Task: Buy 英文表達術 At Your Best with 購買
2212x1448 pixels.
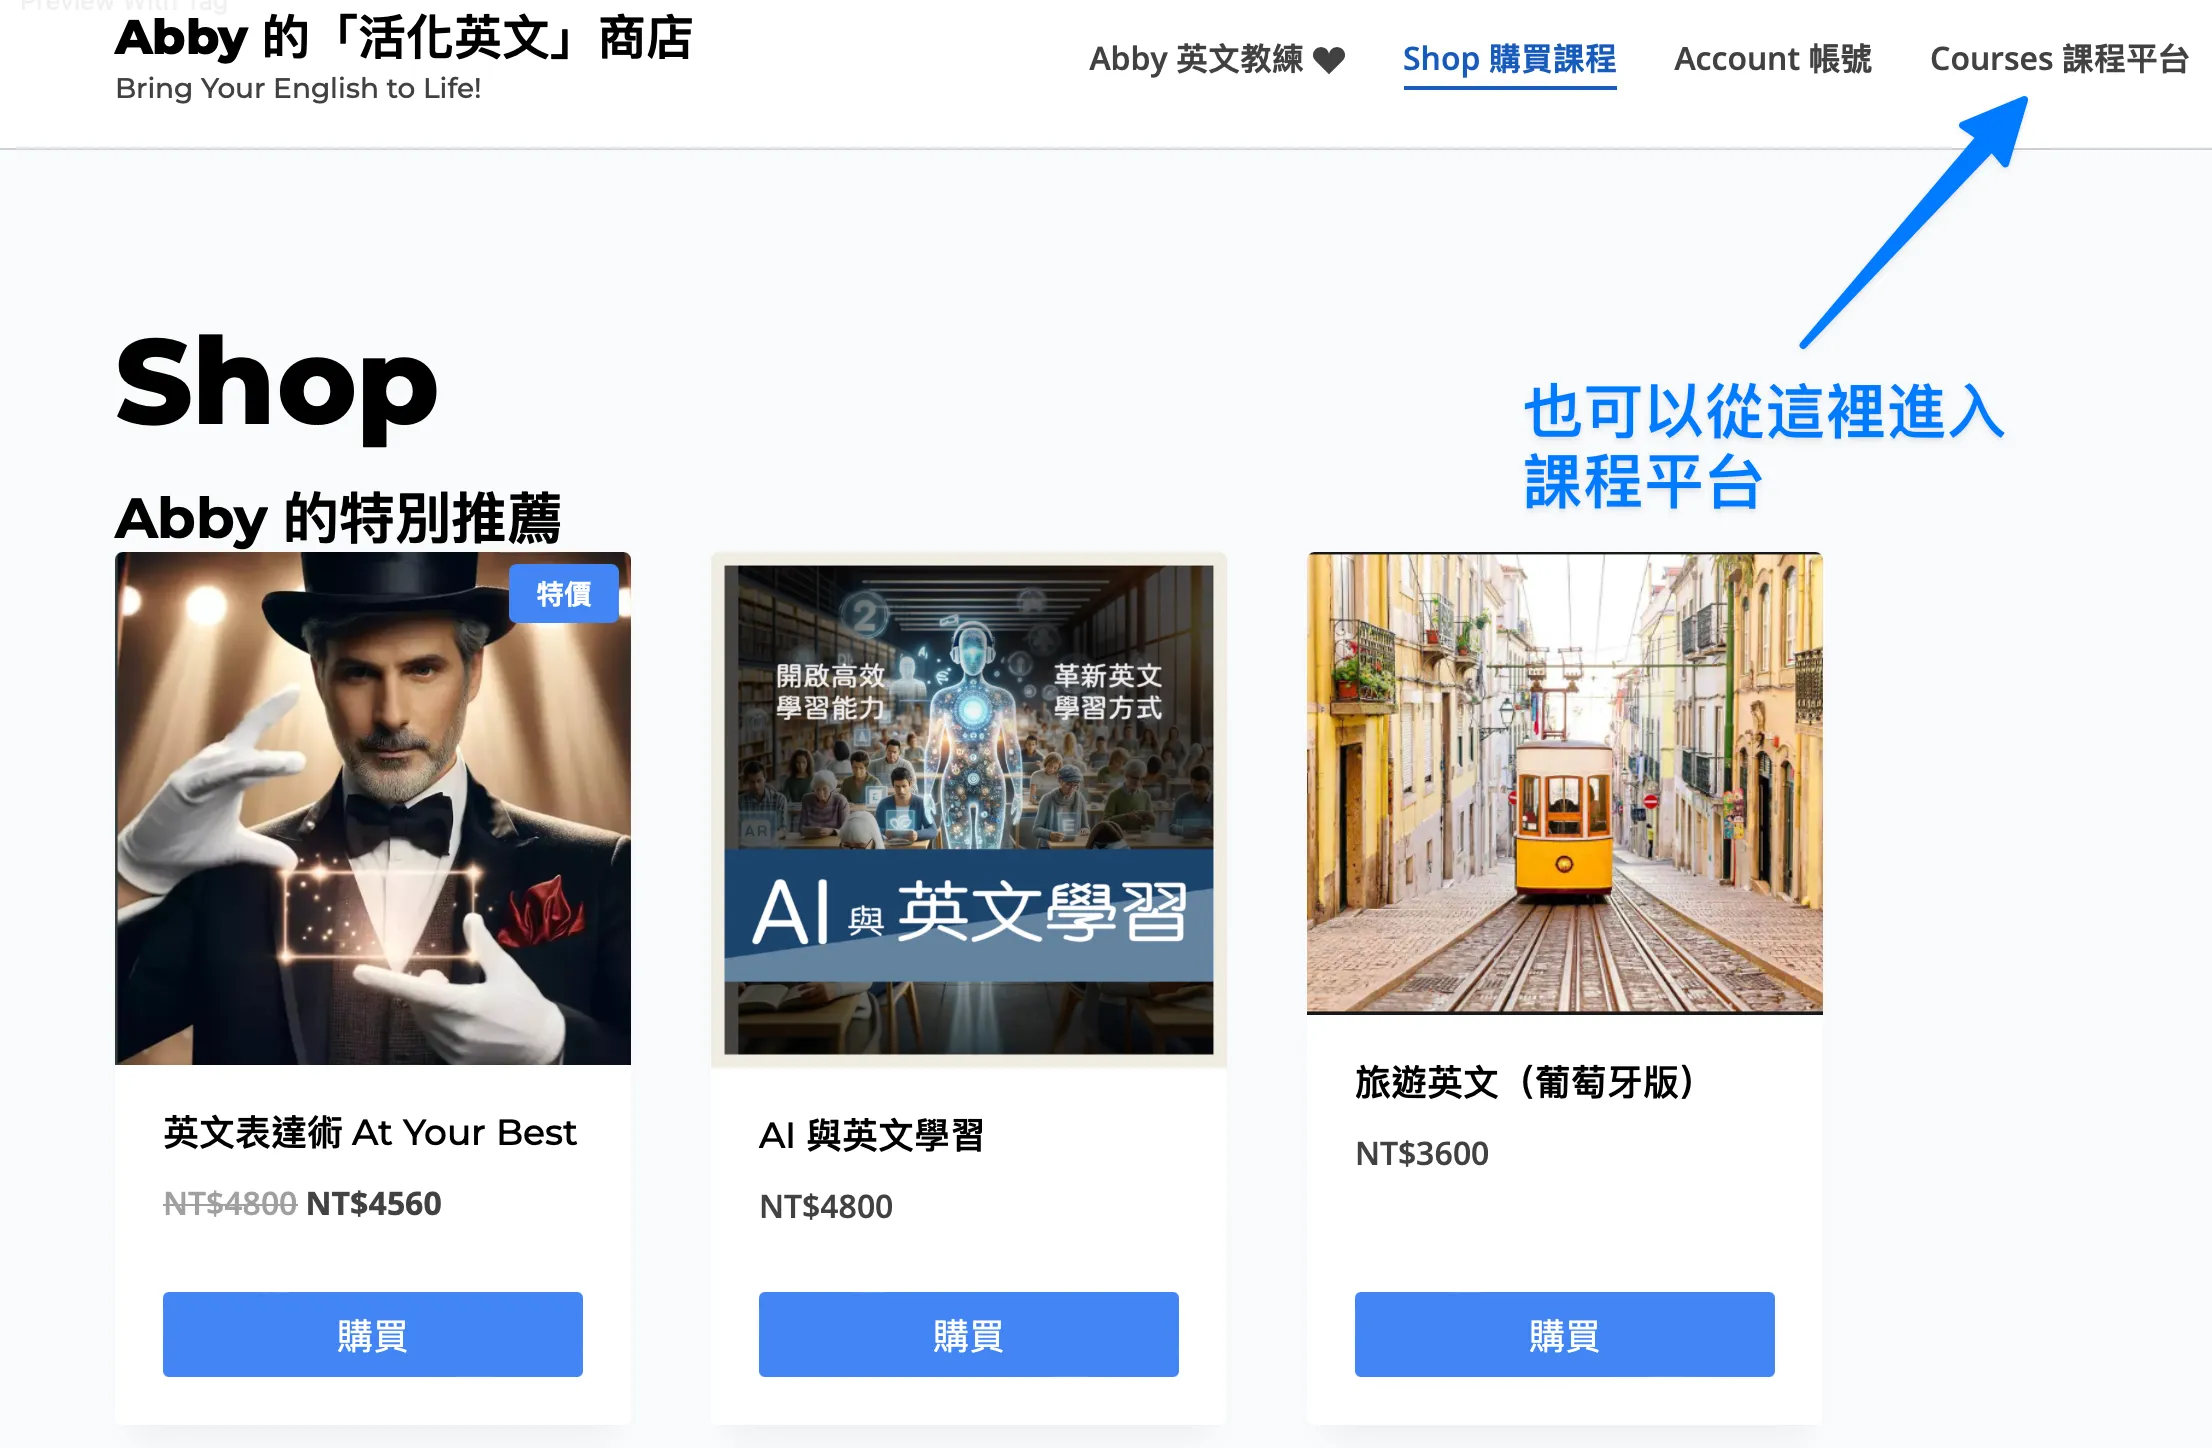Action: coord(373,1334)
